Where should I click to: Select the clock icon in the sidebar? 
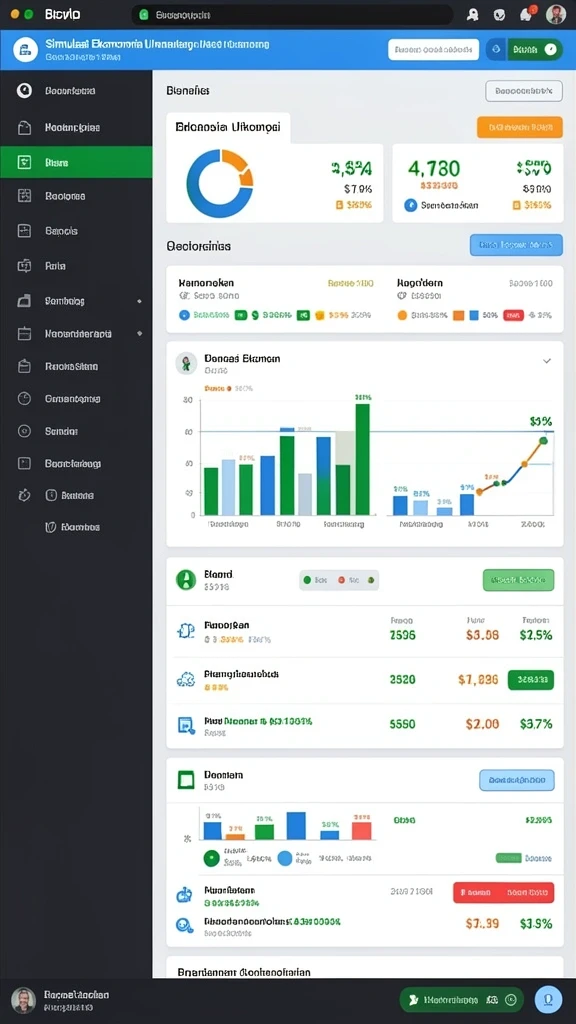pos(24,398)
